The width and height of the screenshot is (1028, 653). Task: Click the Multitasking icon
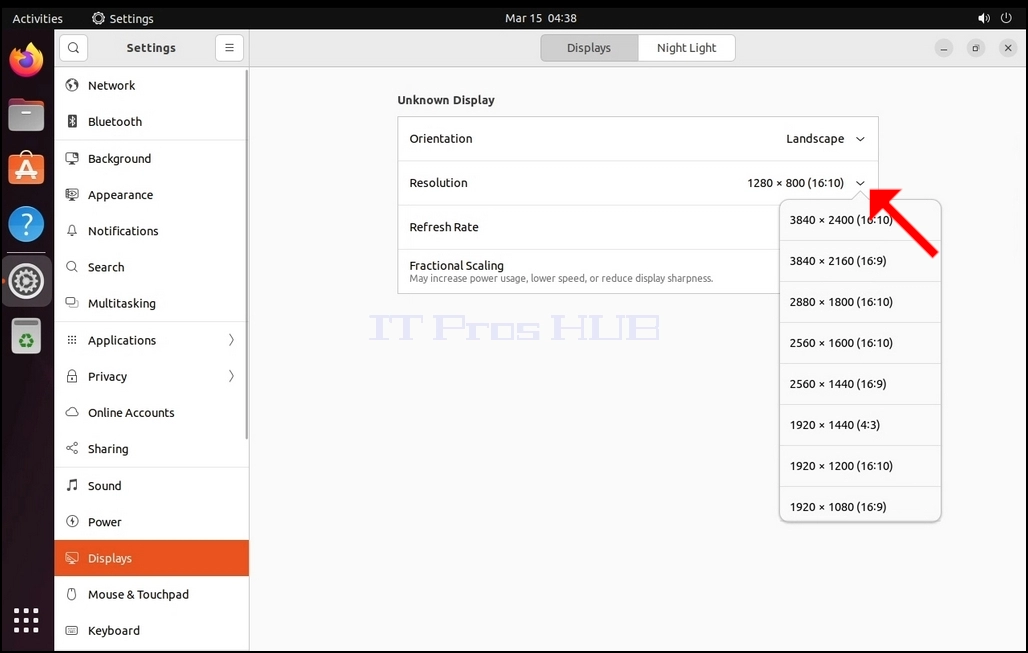click(x=72, y=303)
